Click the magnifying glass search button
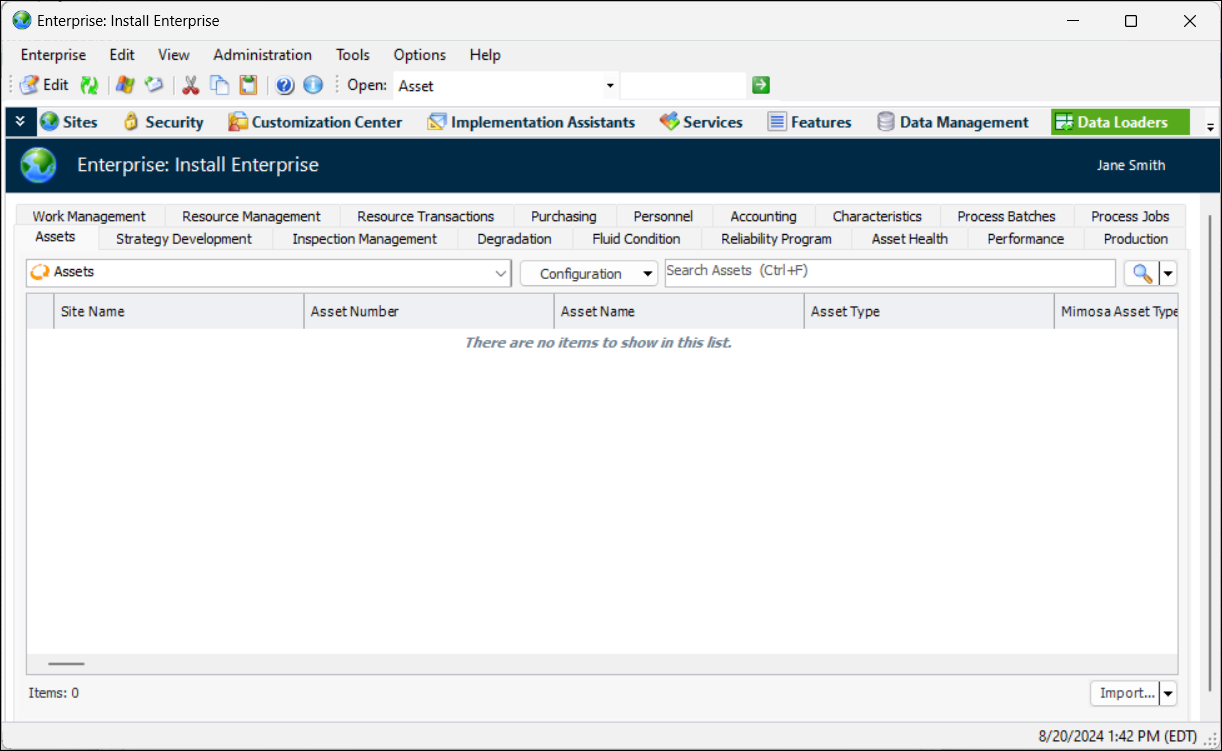This screenshot has width=1222, height=751. tap(1141, 273)
